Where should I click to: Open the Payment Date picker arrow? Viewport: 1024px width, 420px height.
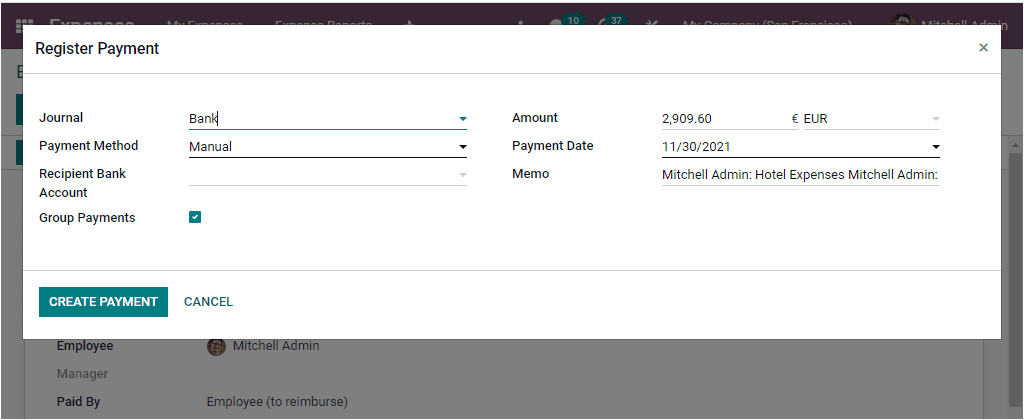[935, 147]
